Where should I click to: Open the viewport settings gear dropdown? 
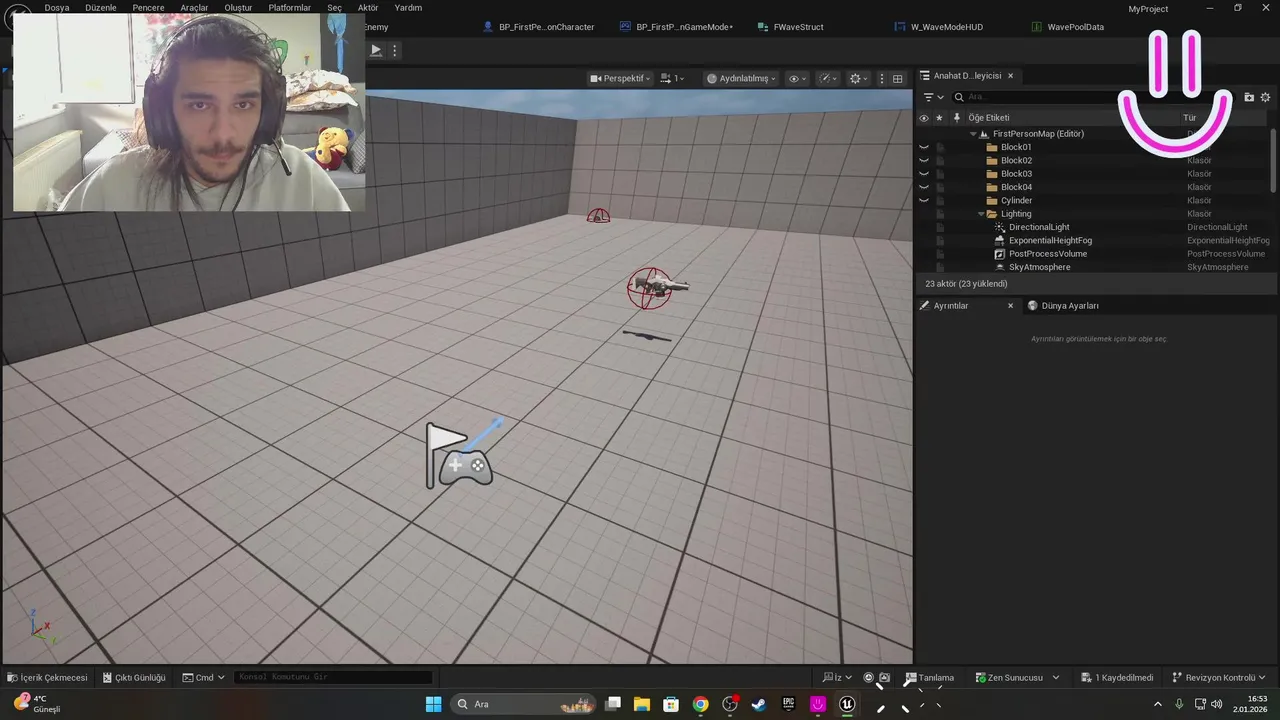coord(858,78)
